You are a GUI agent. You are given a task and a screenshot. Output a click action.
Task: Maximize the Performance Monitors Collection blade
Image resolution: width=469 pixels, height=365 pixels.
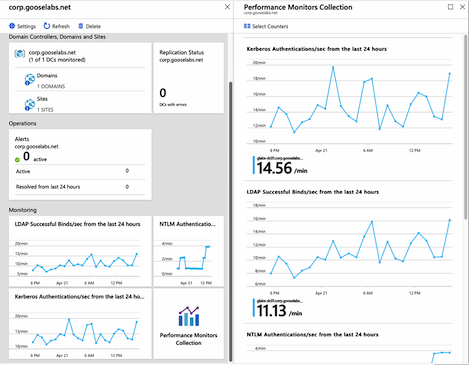pyautogui.click(x=450, y=7)
